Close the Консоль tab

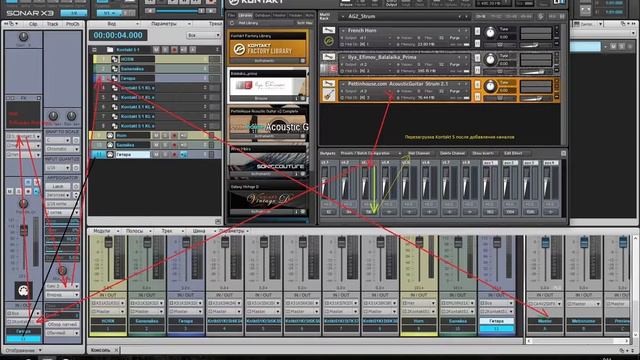(x=116, y=350)
